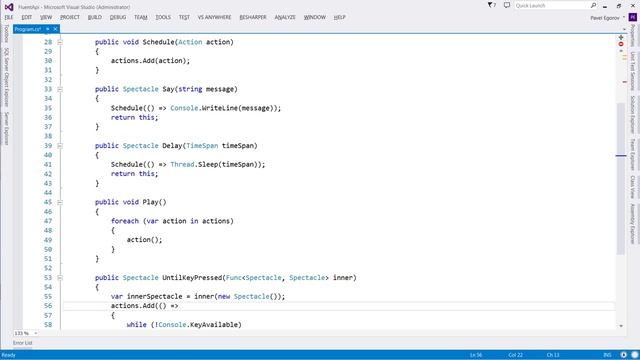Image resolution: width=640 pixels, height=360 pixels.
Task: Close the Program.cs tab
Action: [55, 29]
